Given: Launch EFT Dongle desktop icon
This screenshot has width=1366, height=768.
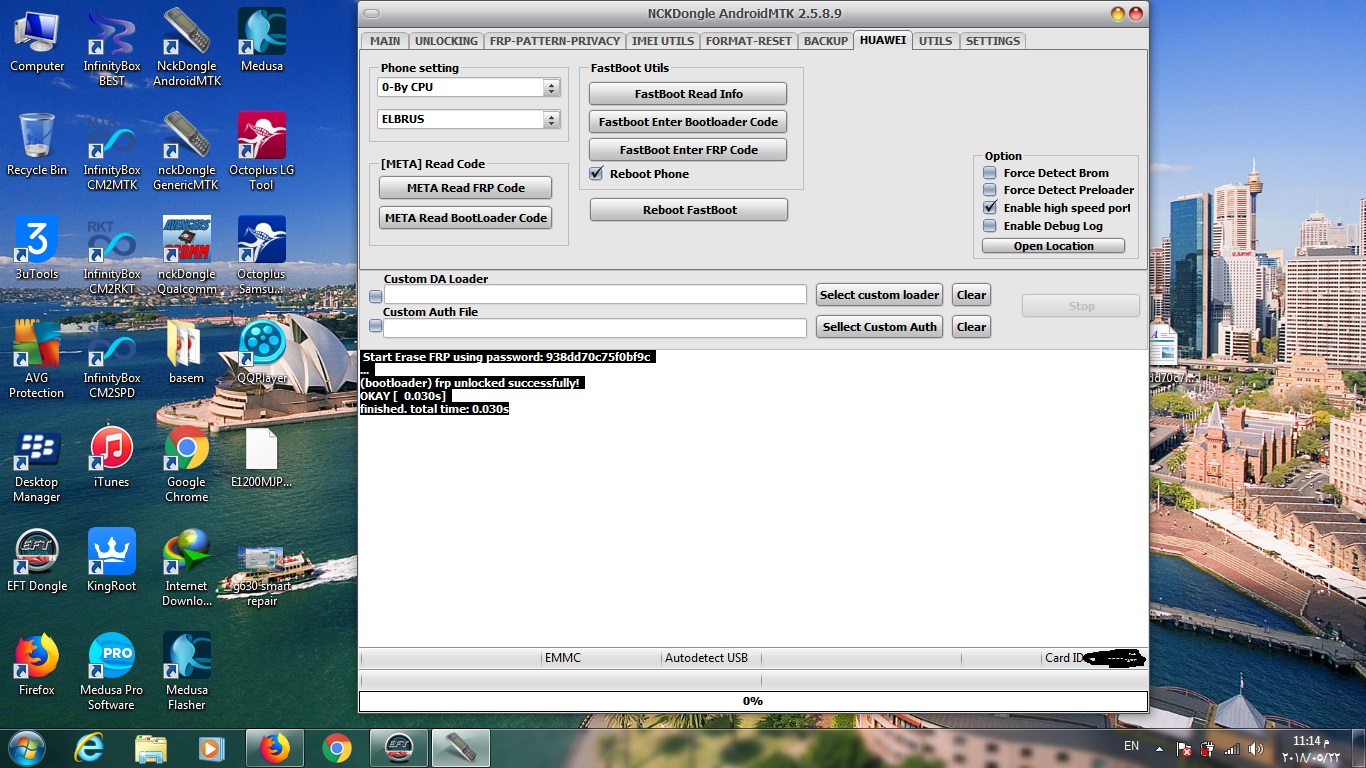Looking at the screenshot, I should (37, 561).
